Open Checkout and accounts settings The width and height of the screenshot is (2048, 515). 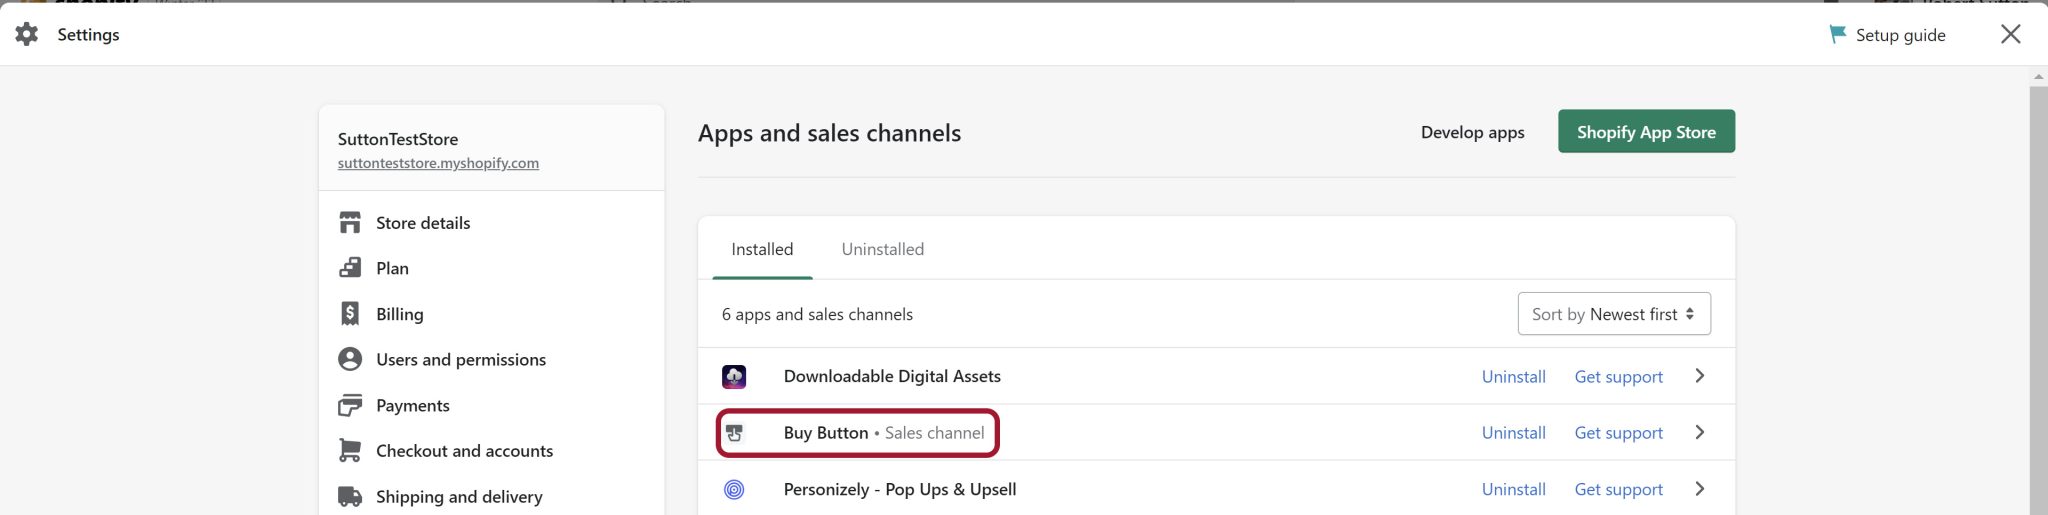pyautogui.click(x=464, y=451)
